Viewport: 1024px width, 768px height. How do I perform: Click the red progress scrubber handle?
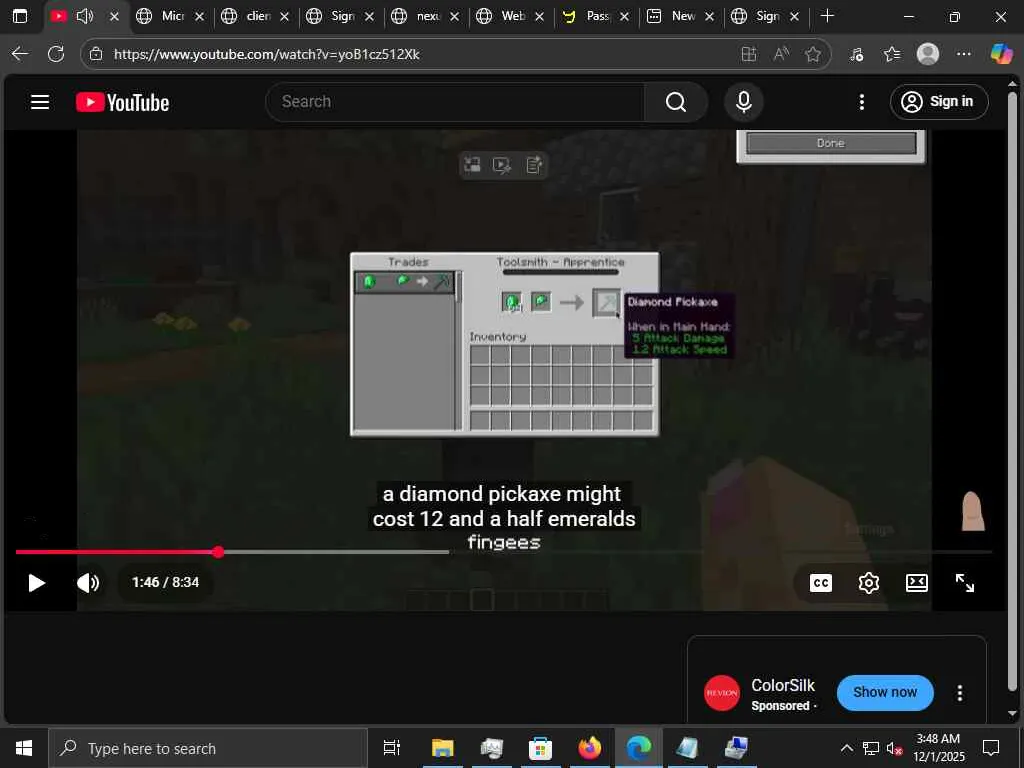[218, 552]
